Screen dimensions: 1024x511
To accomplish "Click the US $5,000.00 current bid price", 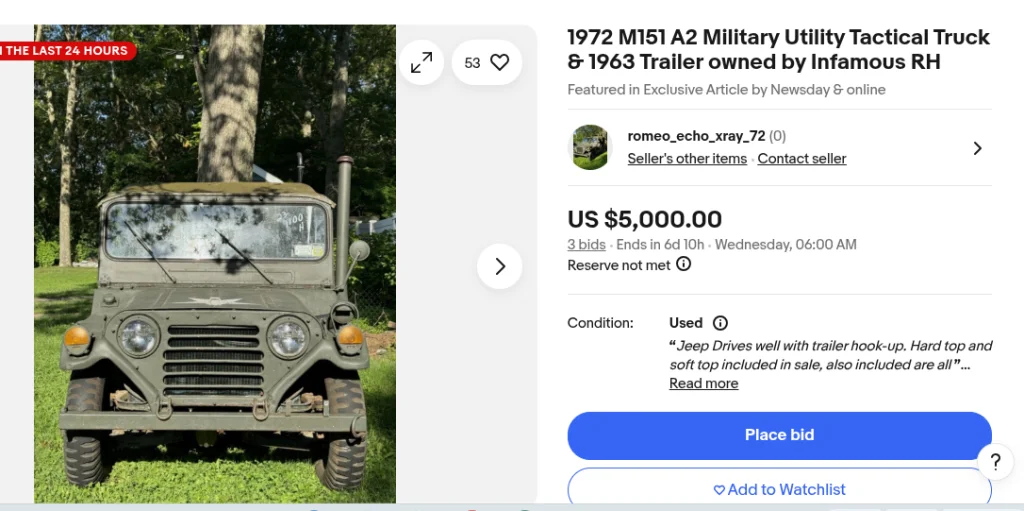I will (644, 219).
